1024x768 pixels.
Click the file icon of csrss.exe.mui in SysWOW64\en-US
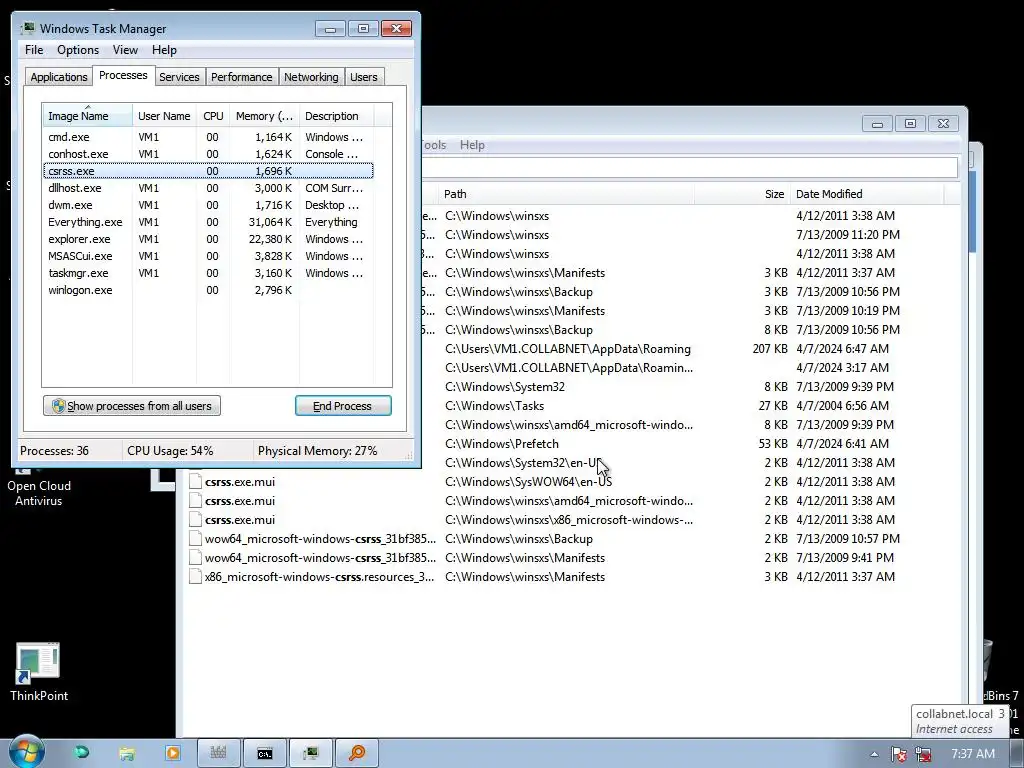pyautogui.click(x=195, y=482)
